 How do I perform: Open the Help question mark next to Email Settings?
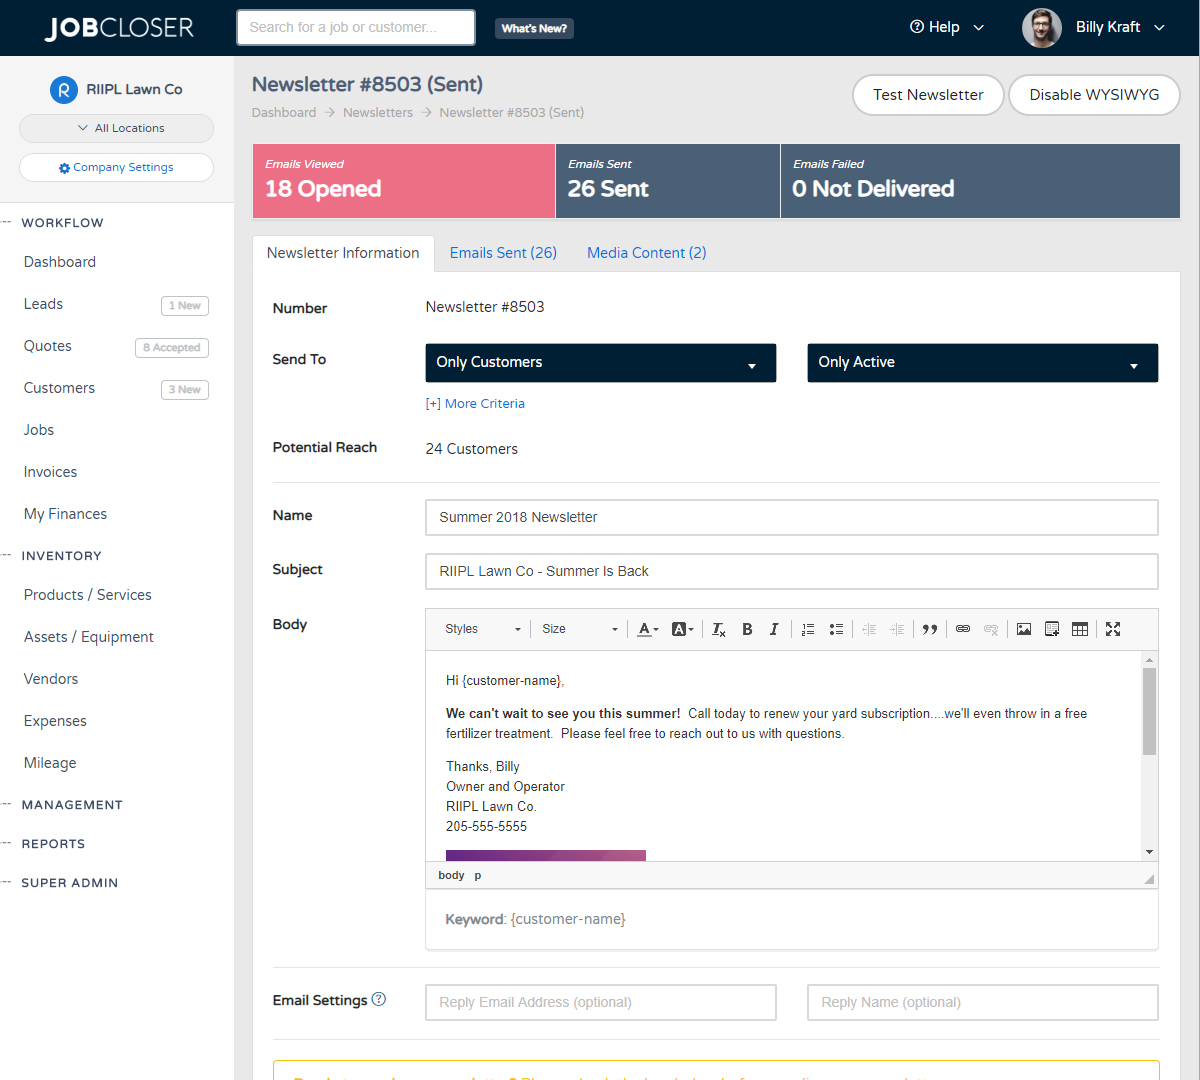coord(379,998)
